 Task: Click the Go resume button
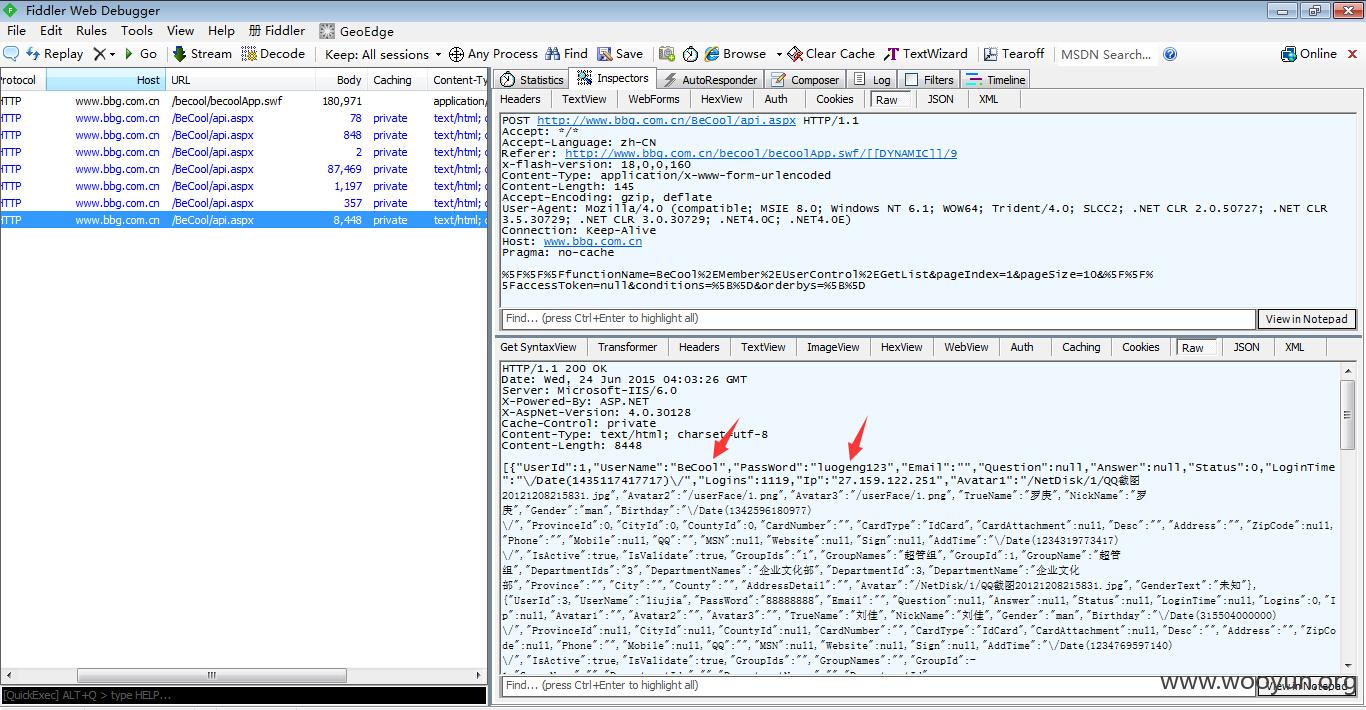click(140, 54)
